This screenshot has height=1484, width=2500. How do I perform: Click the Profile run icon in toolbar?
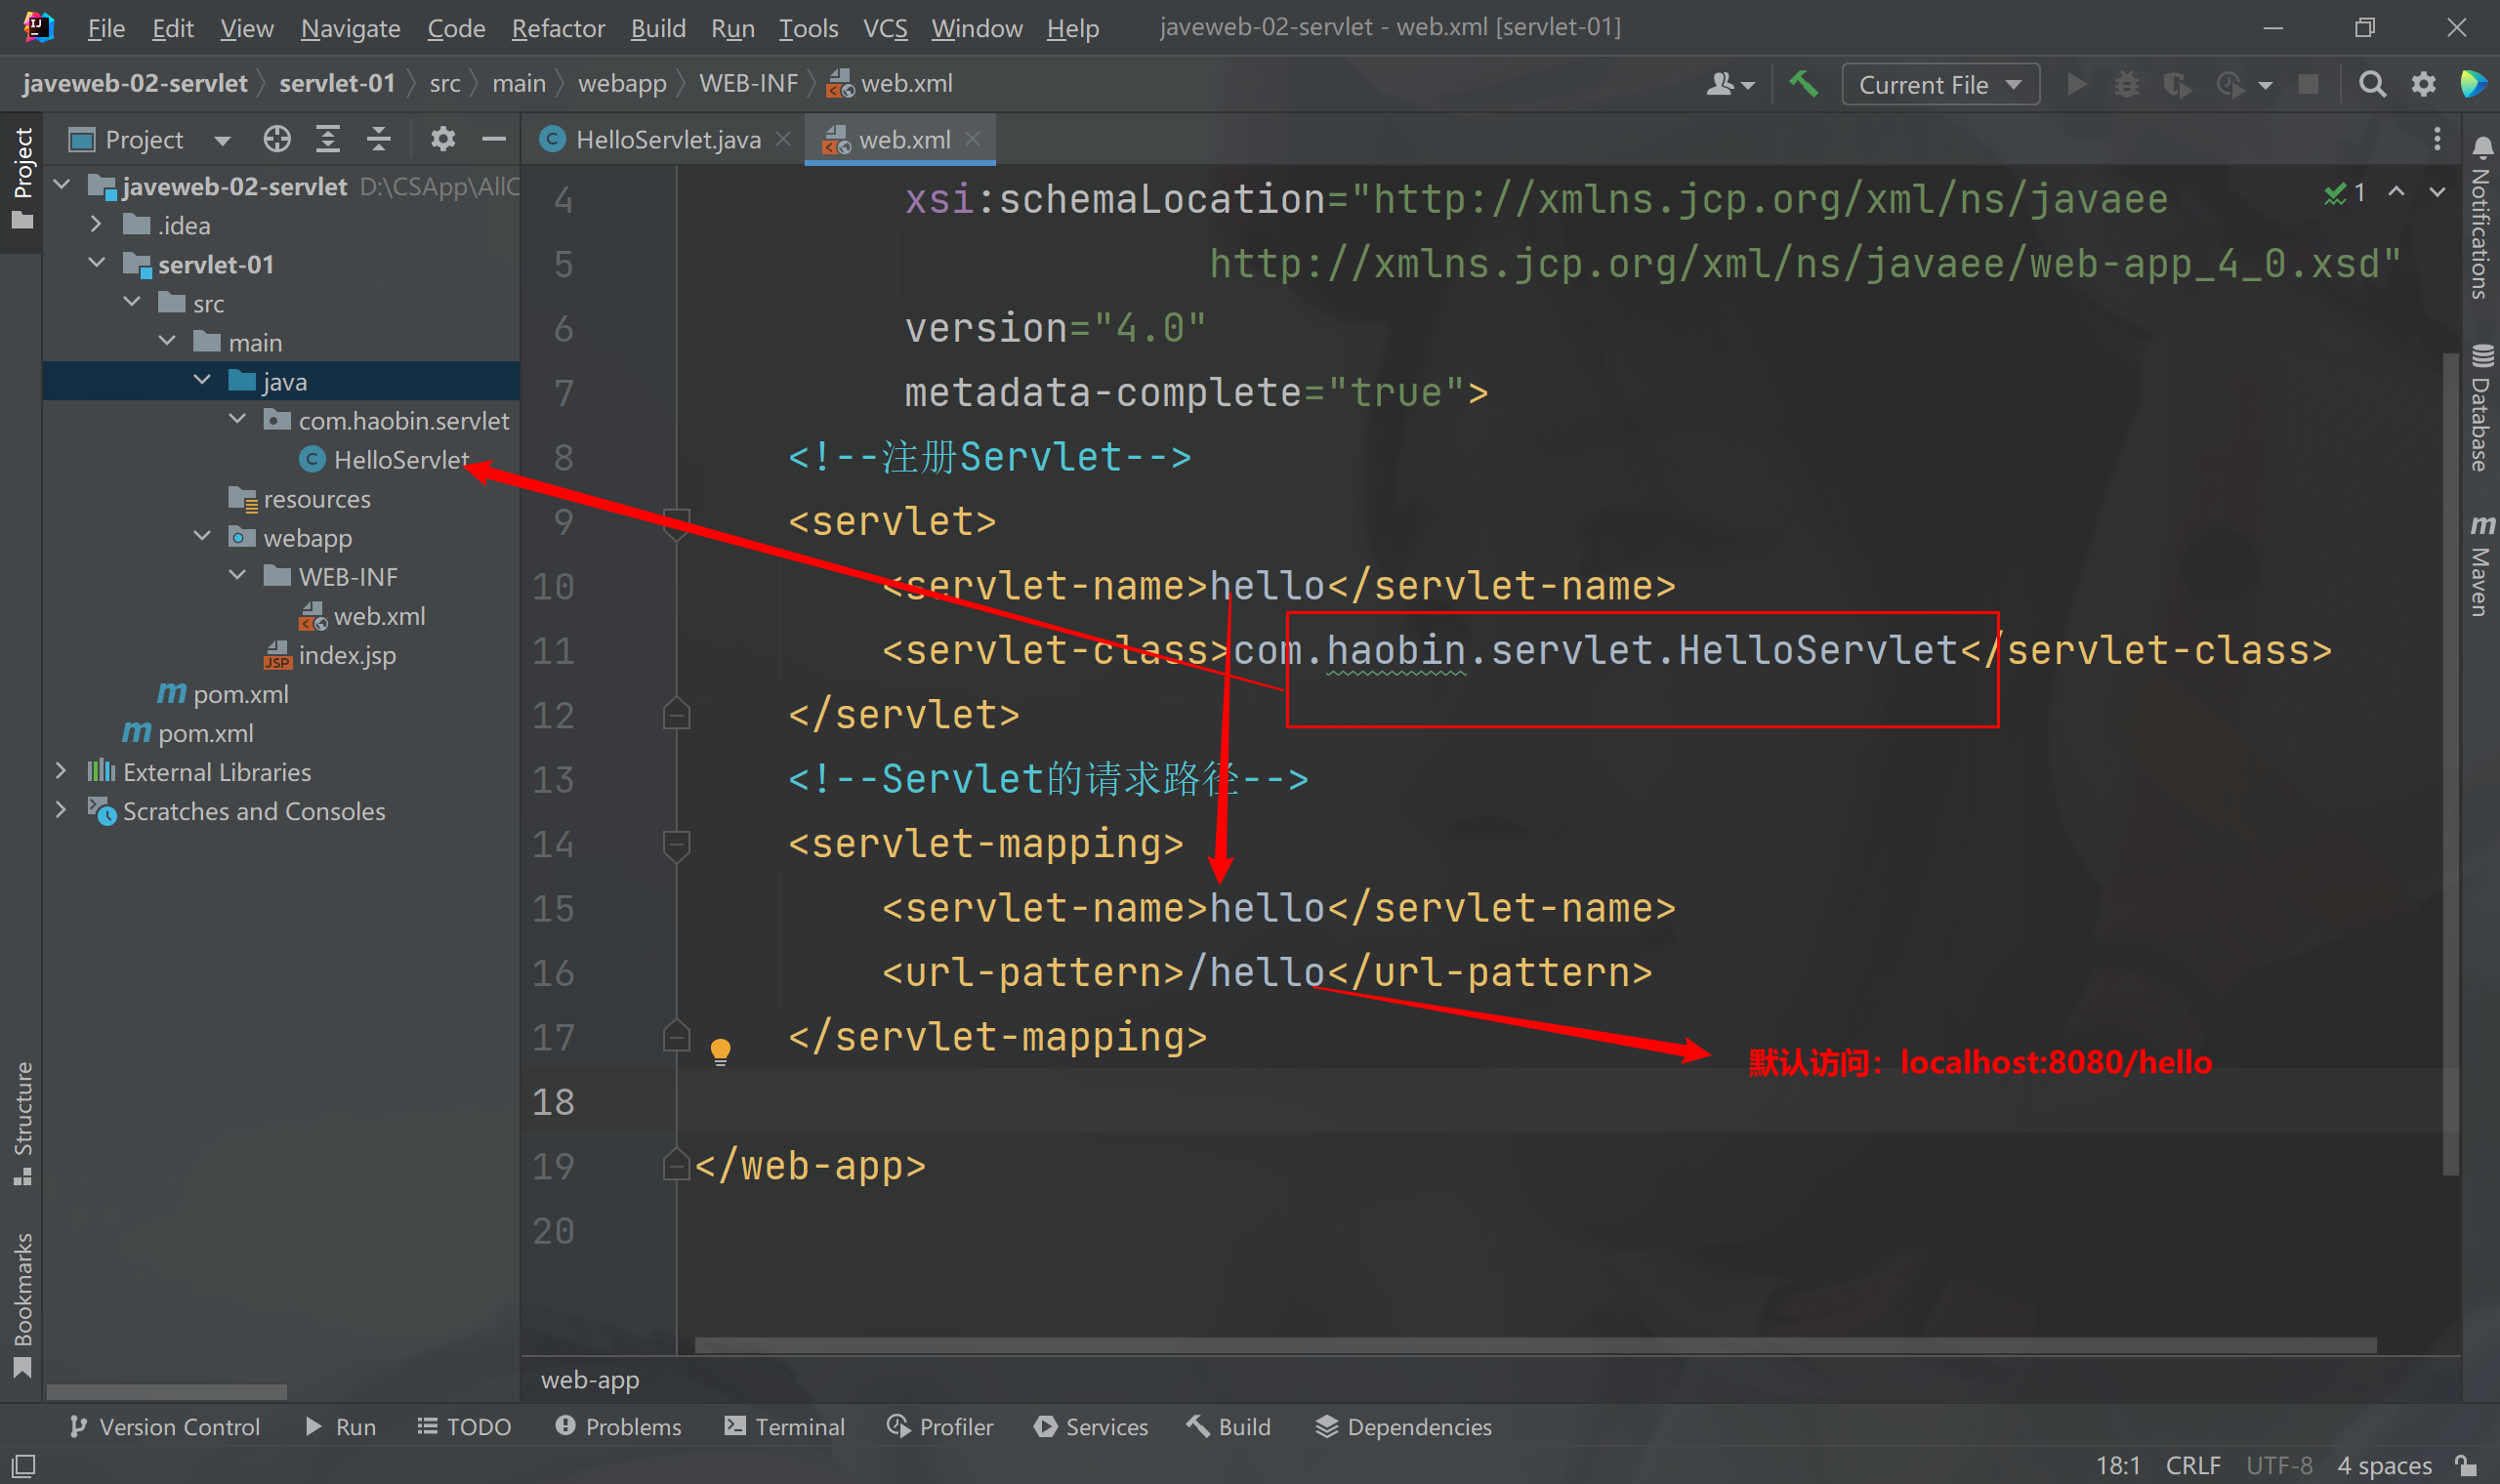[2229, 84]
